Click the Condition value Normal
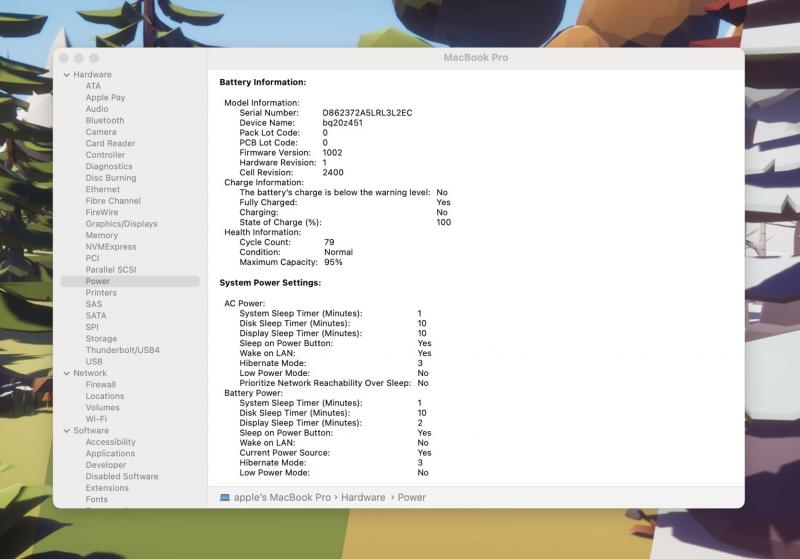Screen dimensions: 800x559 point(338,252)
